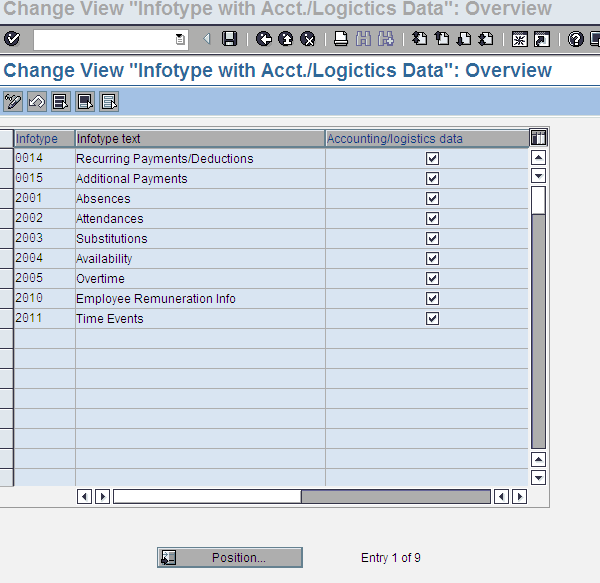Open table configuration settings icon

click(x=538, y=138)
